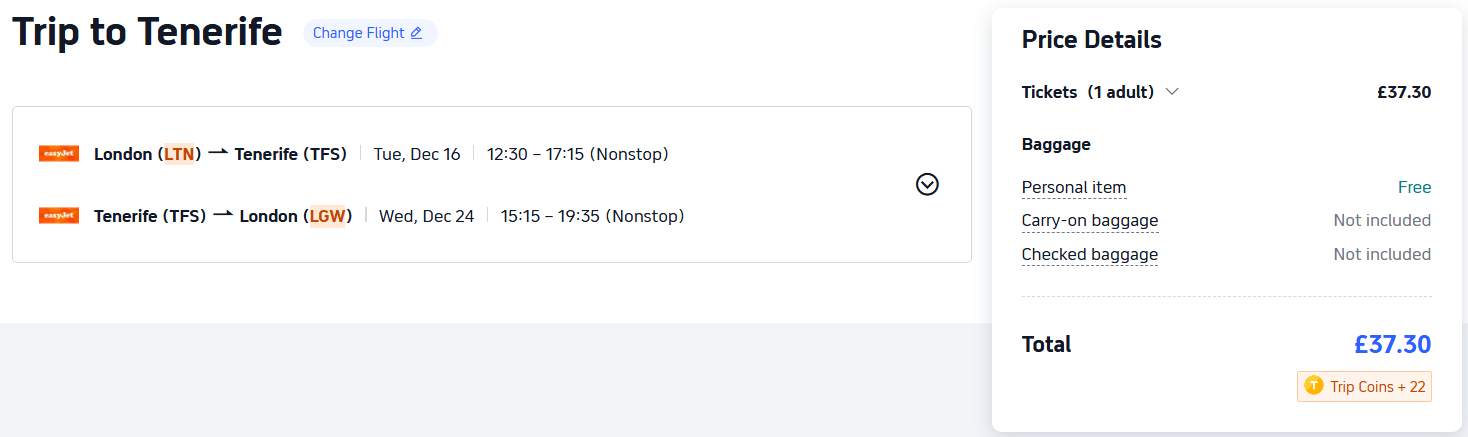Click the arrow between Tenerife and London (LGW)

point(223,215)
